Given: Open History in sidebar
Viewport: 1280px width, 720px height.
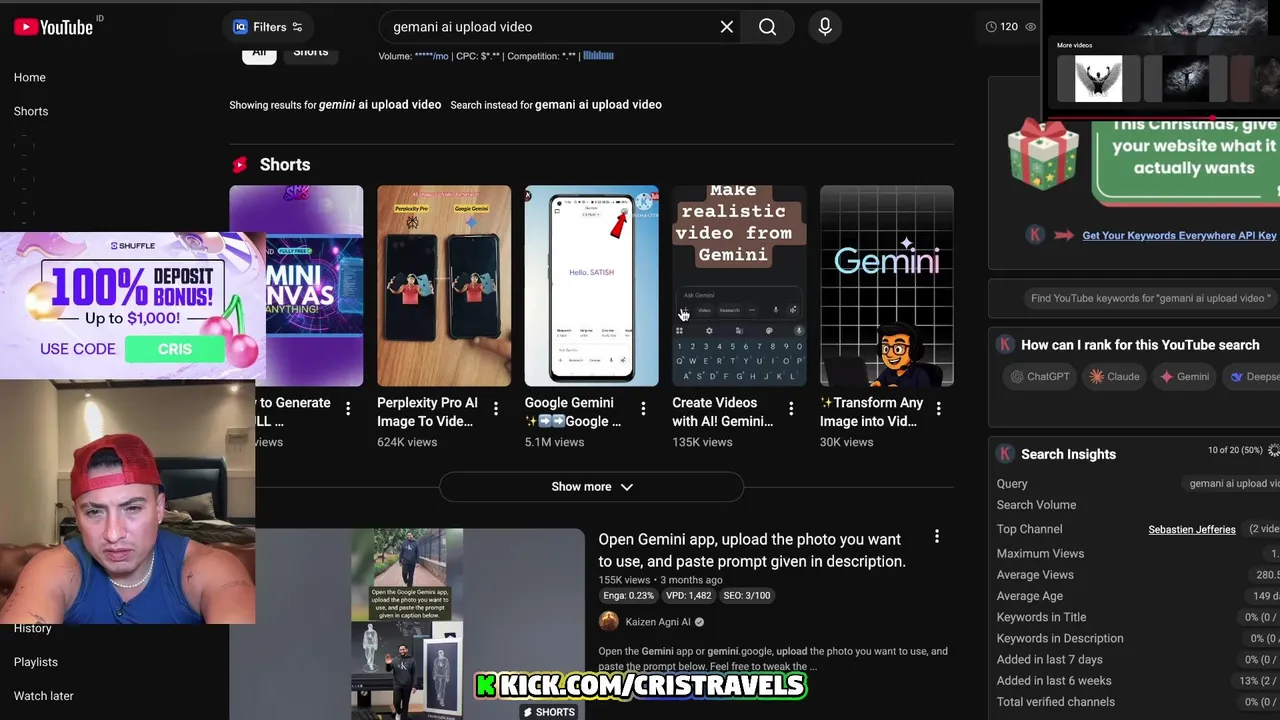Looking at the screenshot, I should 33,628.
